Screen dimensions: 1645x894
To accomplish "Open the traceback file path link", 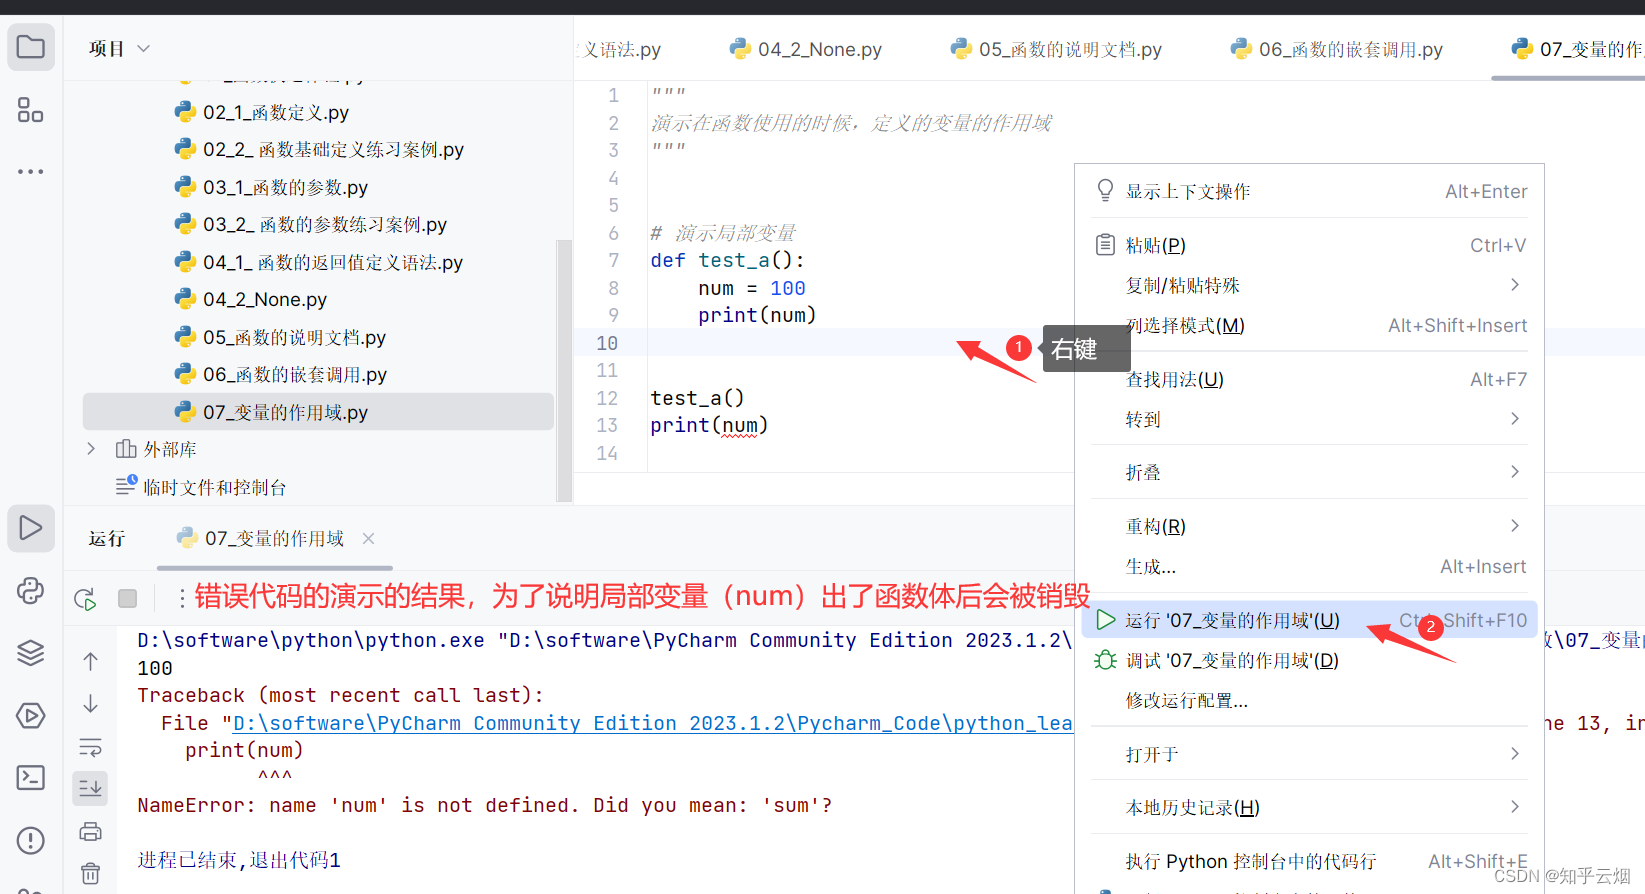I will 652,723.
